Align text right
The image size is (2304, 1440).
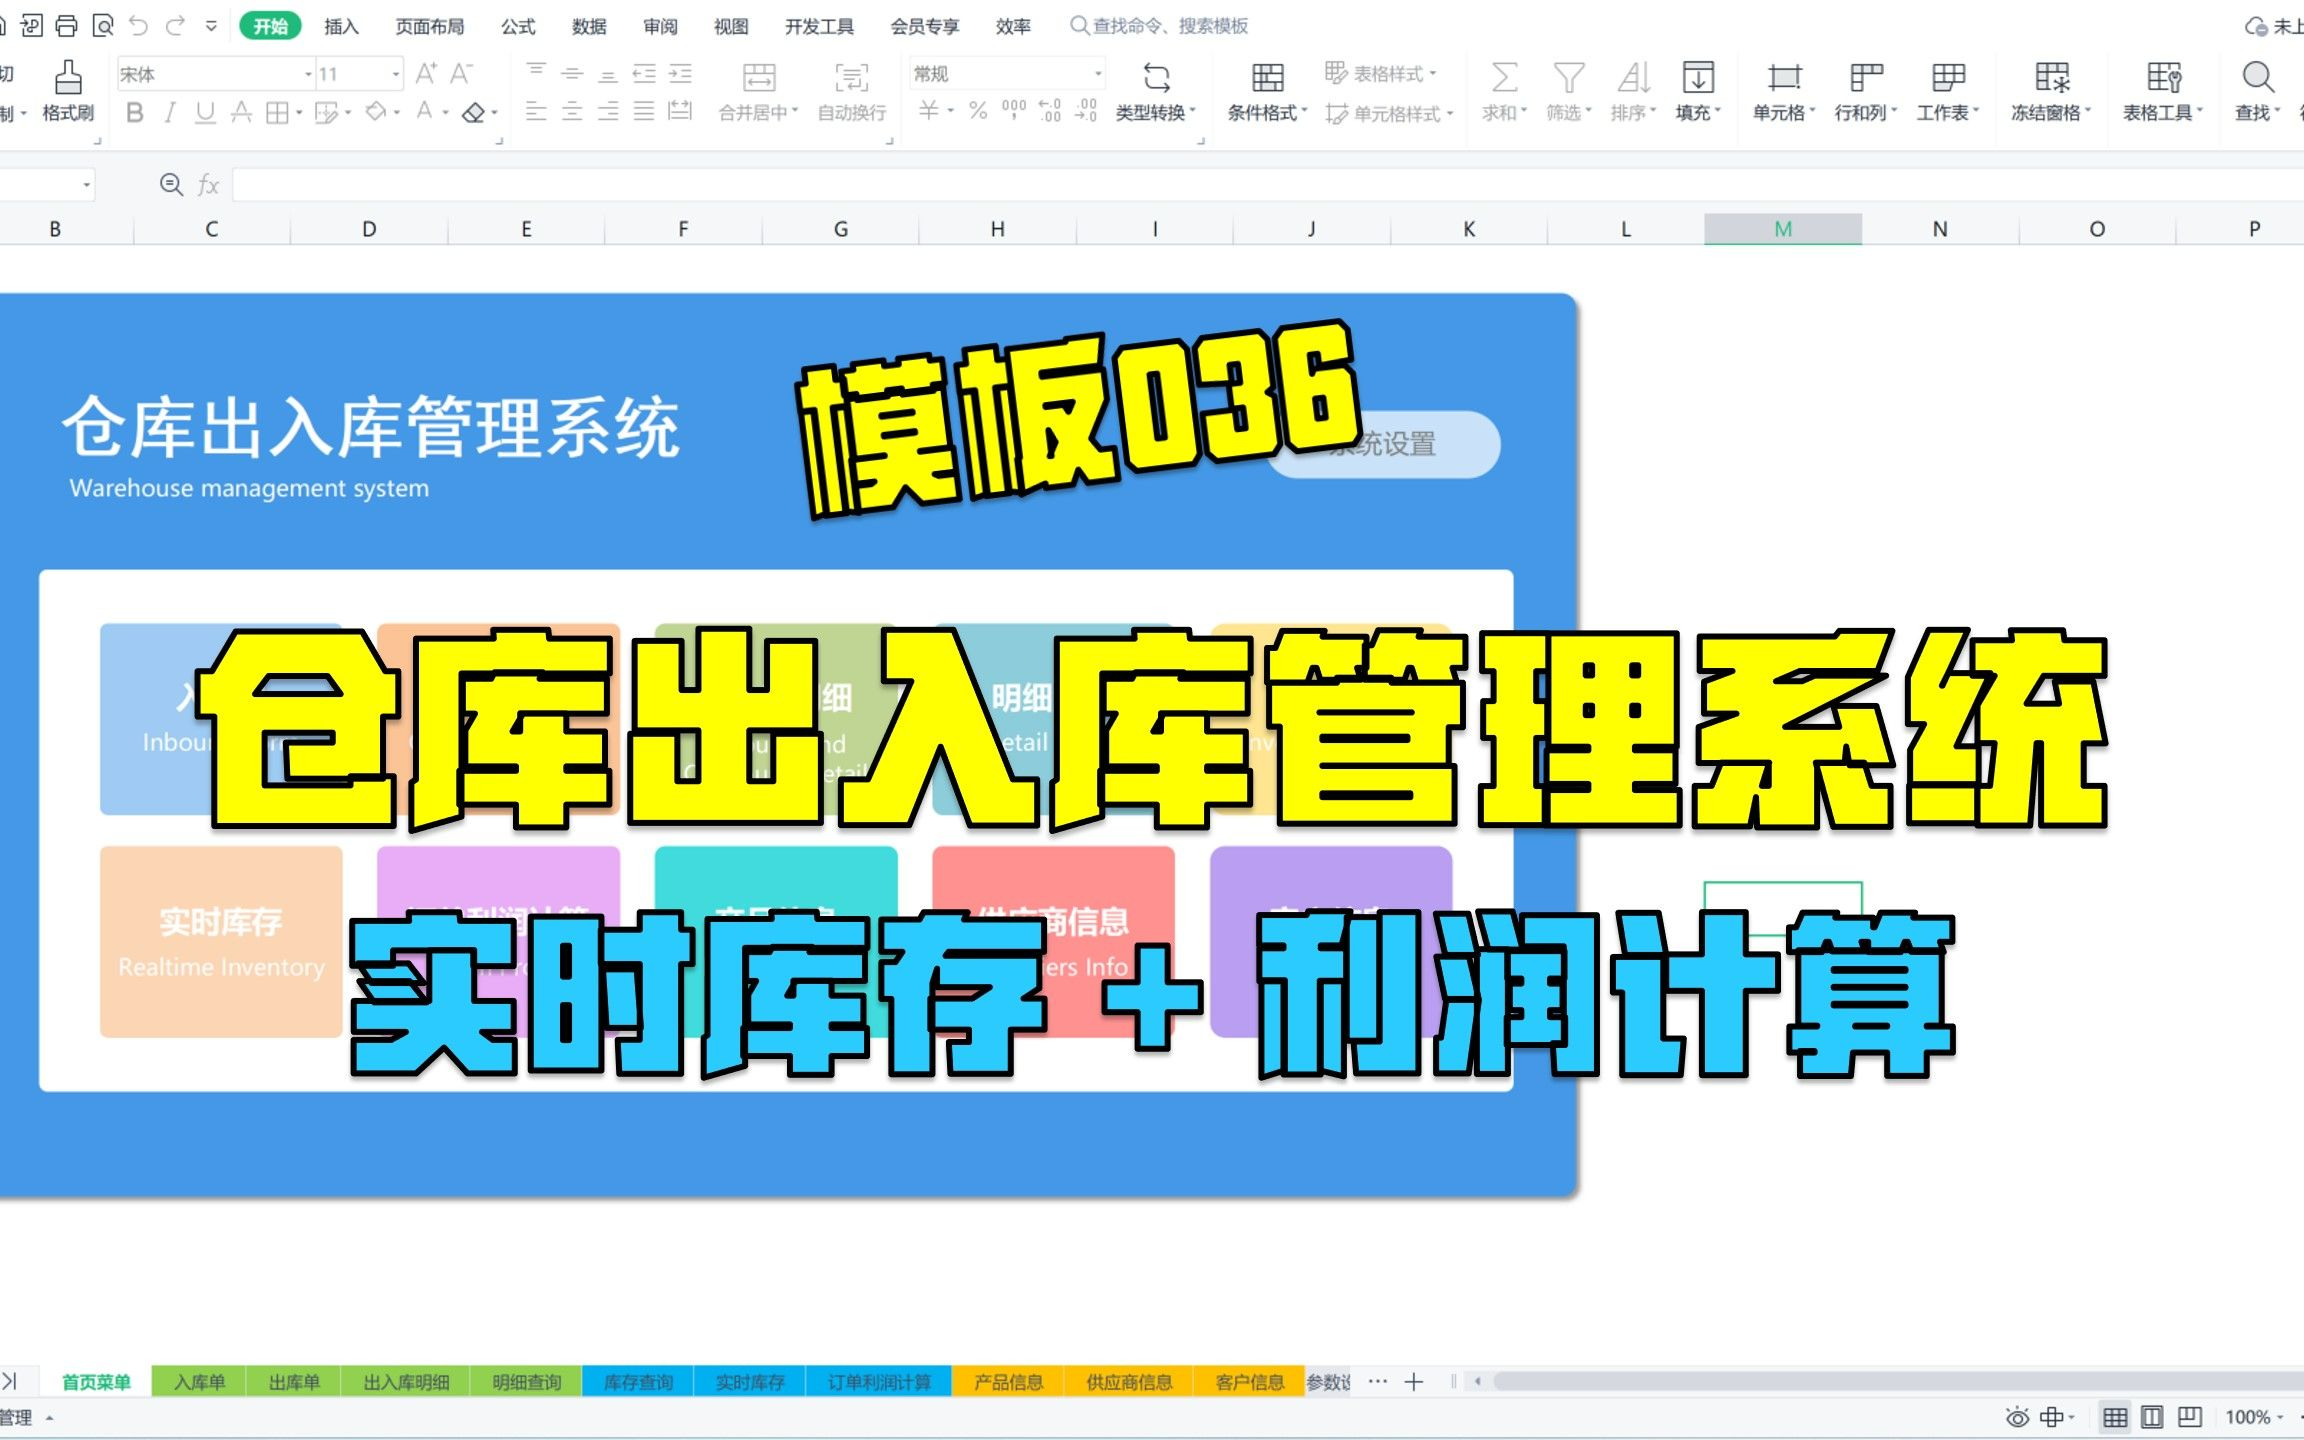click(x=608, y=112)
